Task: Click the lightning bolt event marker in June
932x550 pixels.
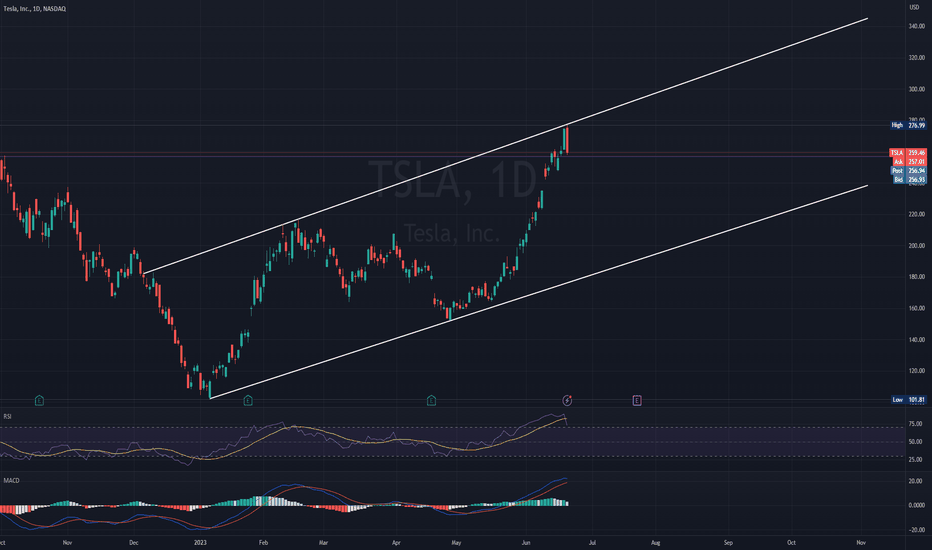Action: (567, 400)
